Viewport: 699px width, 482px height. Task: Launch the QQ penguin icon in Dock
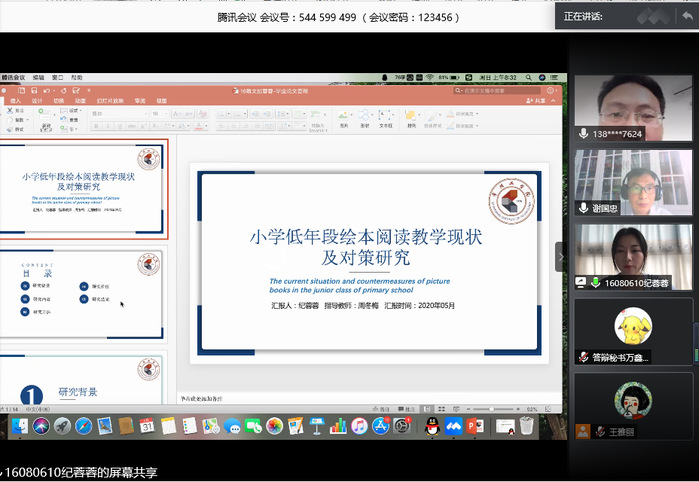[x=432, y=427]
